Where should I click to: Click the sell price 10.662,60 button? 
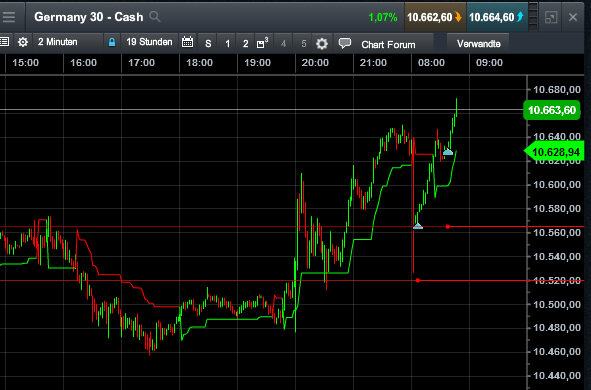coord(435,17)
